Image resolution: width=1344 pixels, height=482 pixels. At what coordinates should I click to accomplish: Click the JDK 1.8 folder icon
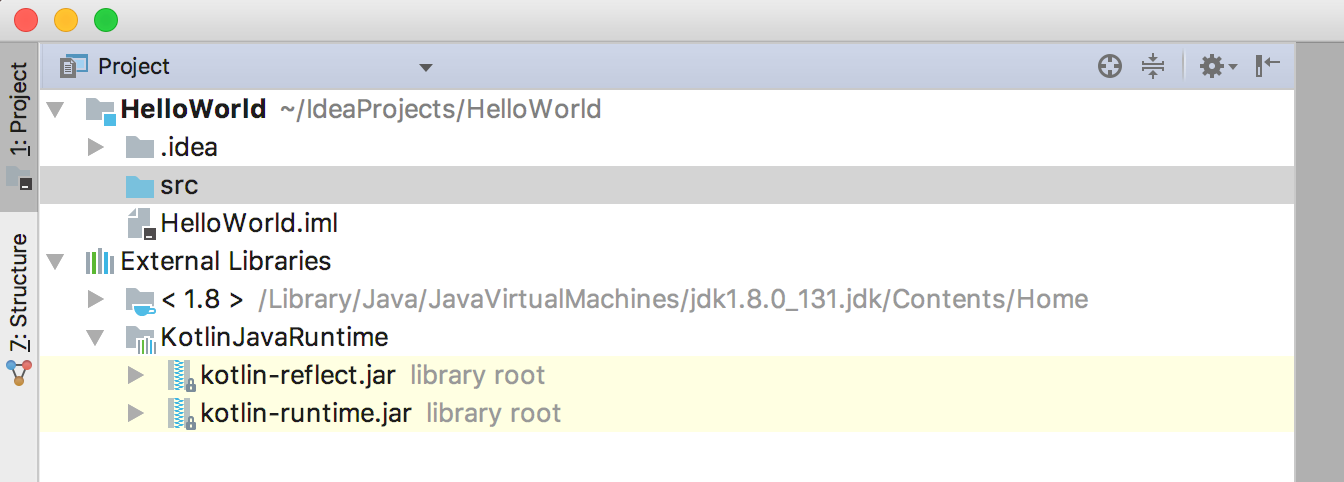click(140, 300)
